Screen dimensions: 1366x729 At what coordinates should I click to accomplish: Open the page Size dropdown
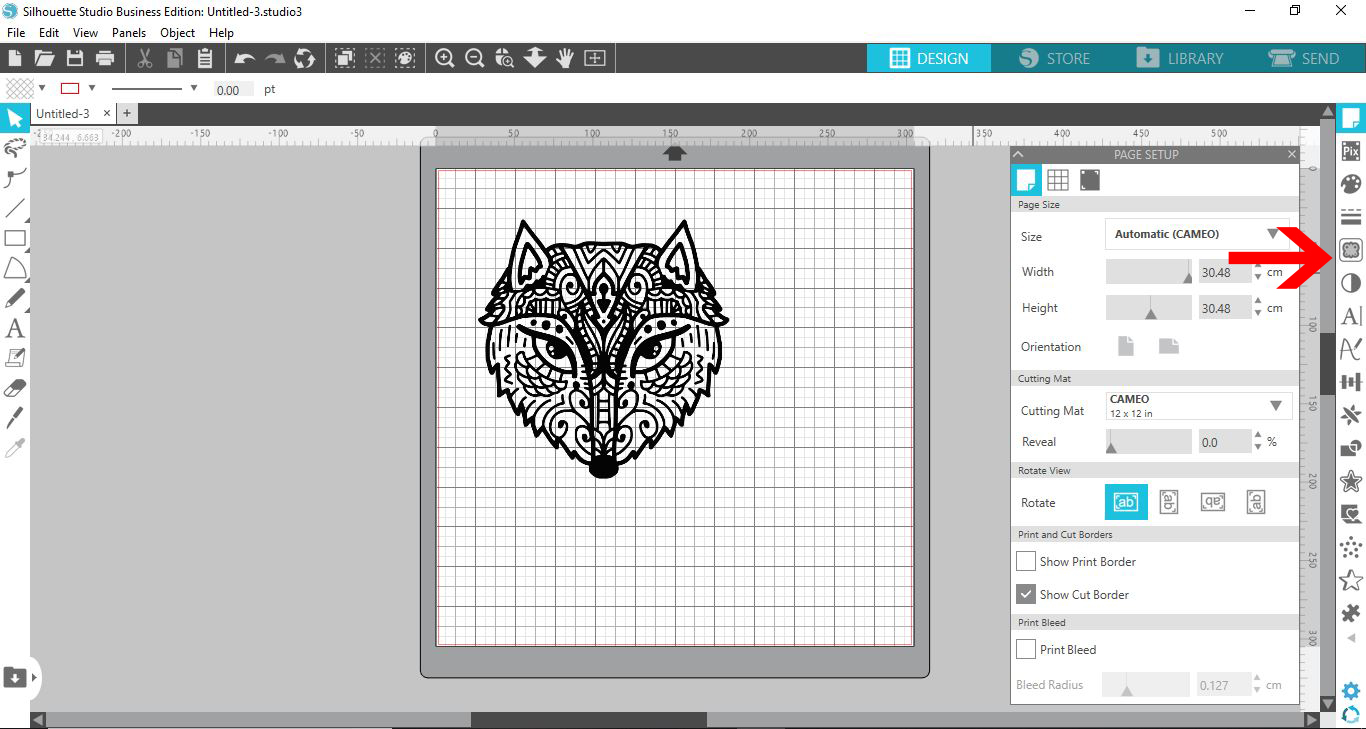pyautogui.click(x=1197, y=234)
